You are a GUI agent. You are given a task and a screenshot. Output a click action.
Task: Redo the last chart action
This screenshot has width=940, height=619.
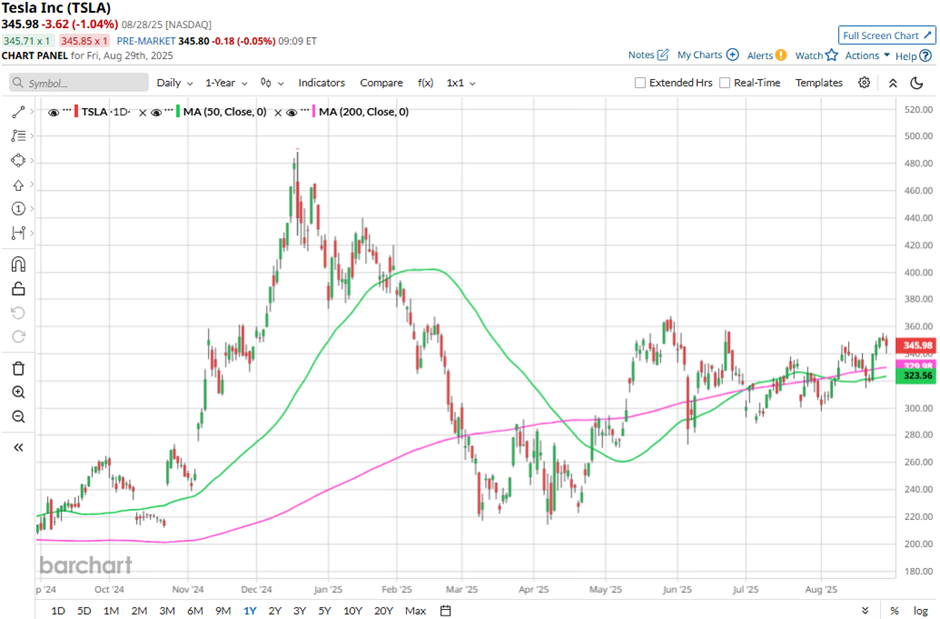click(18, 337)
